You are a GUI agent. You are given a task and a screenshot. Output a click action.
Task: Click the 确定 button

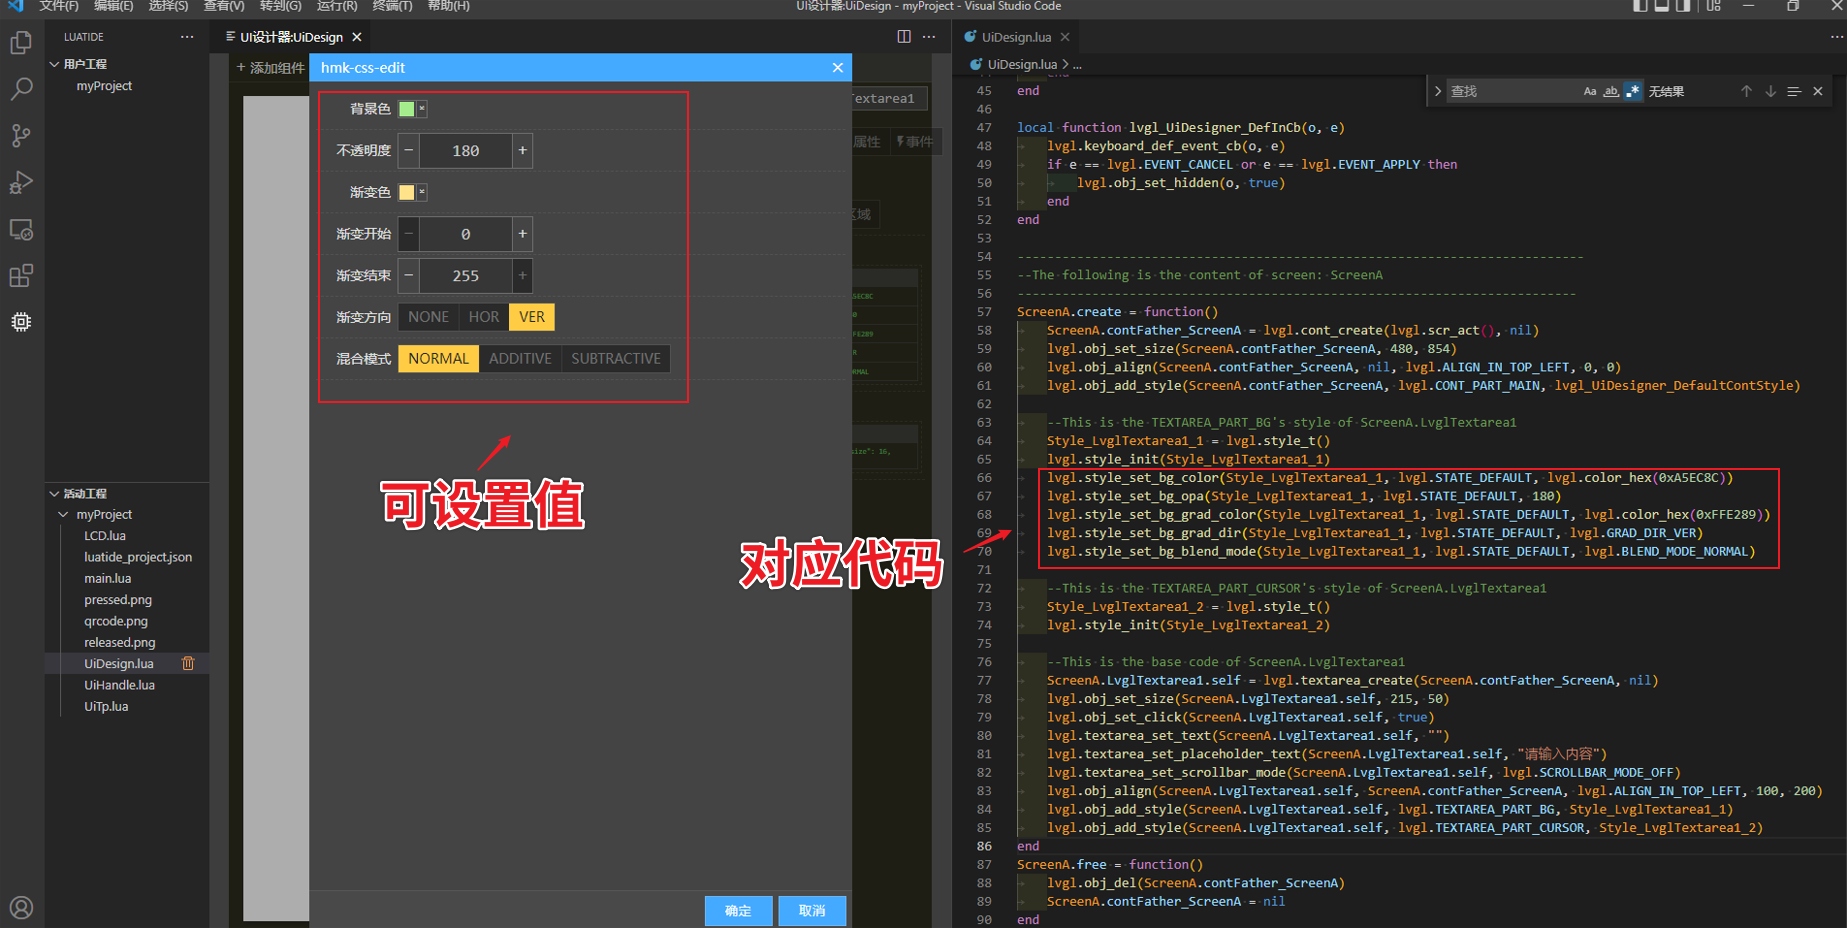point(738,911)
